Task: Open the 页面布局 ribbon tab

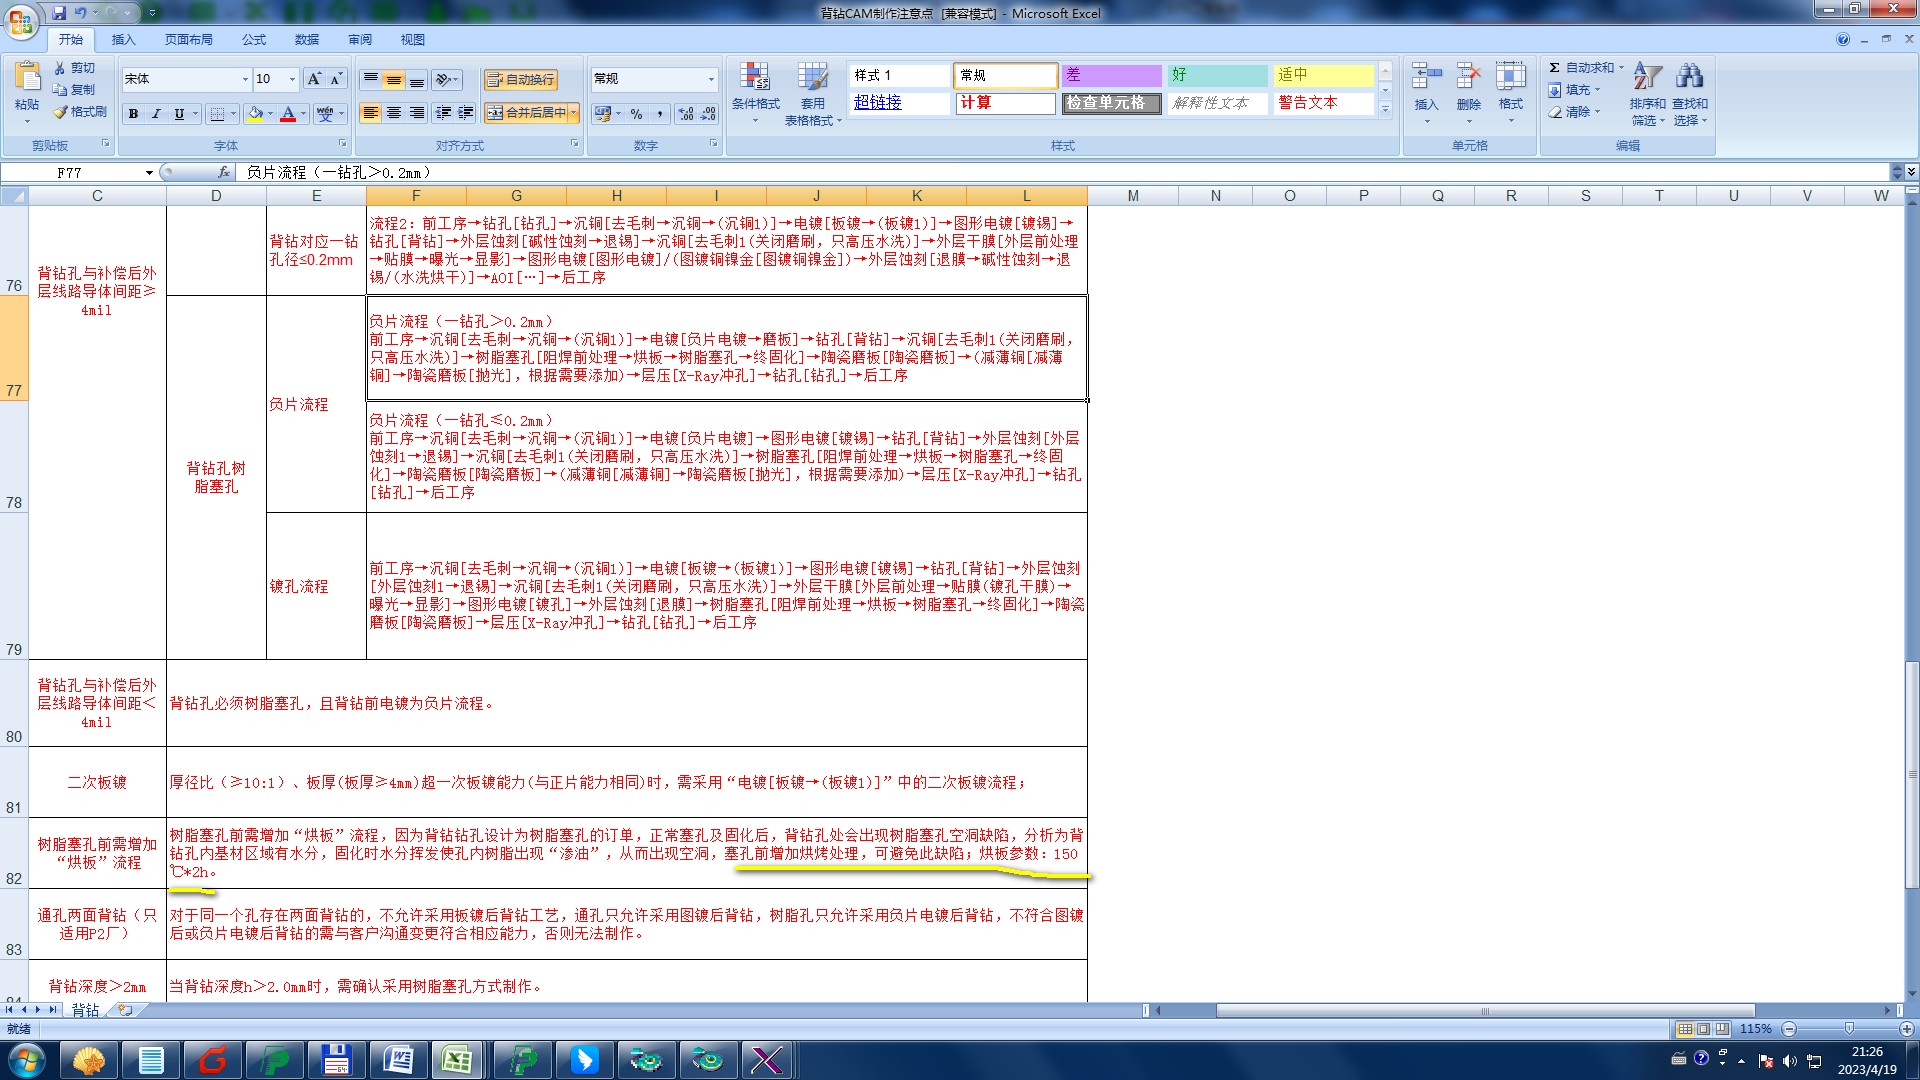Action: [x=188, y=40]
